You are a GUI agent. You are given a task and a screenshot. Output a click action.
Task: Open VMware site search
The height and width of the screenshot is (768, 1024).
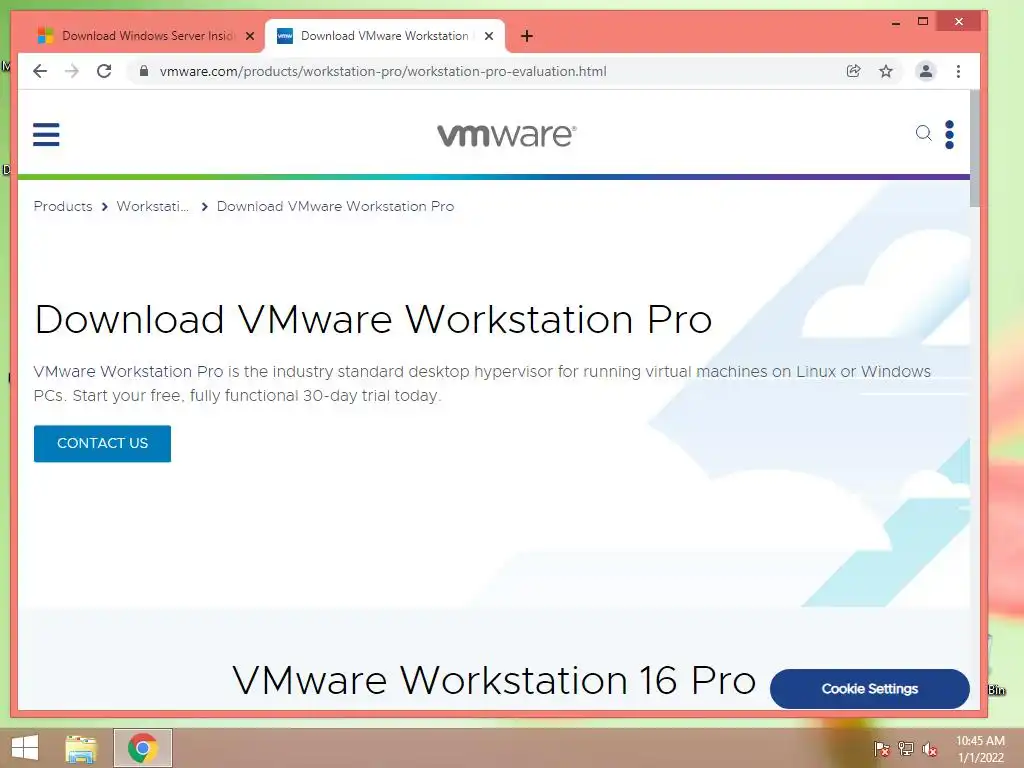click(x=923, y=133)
